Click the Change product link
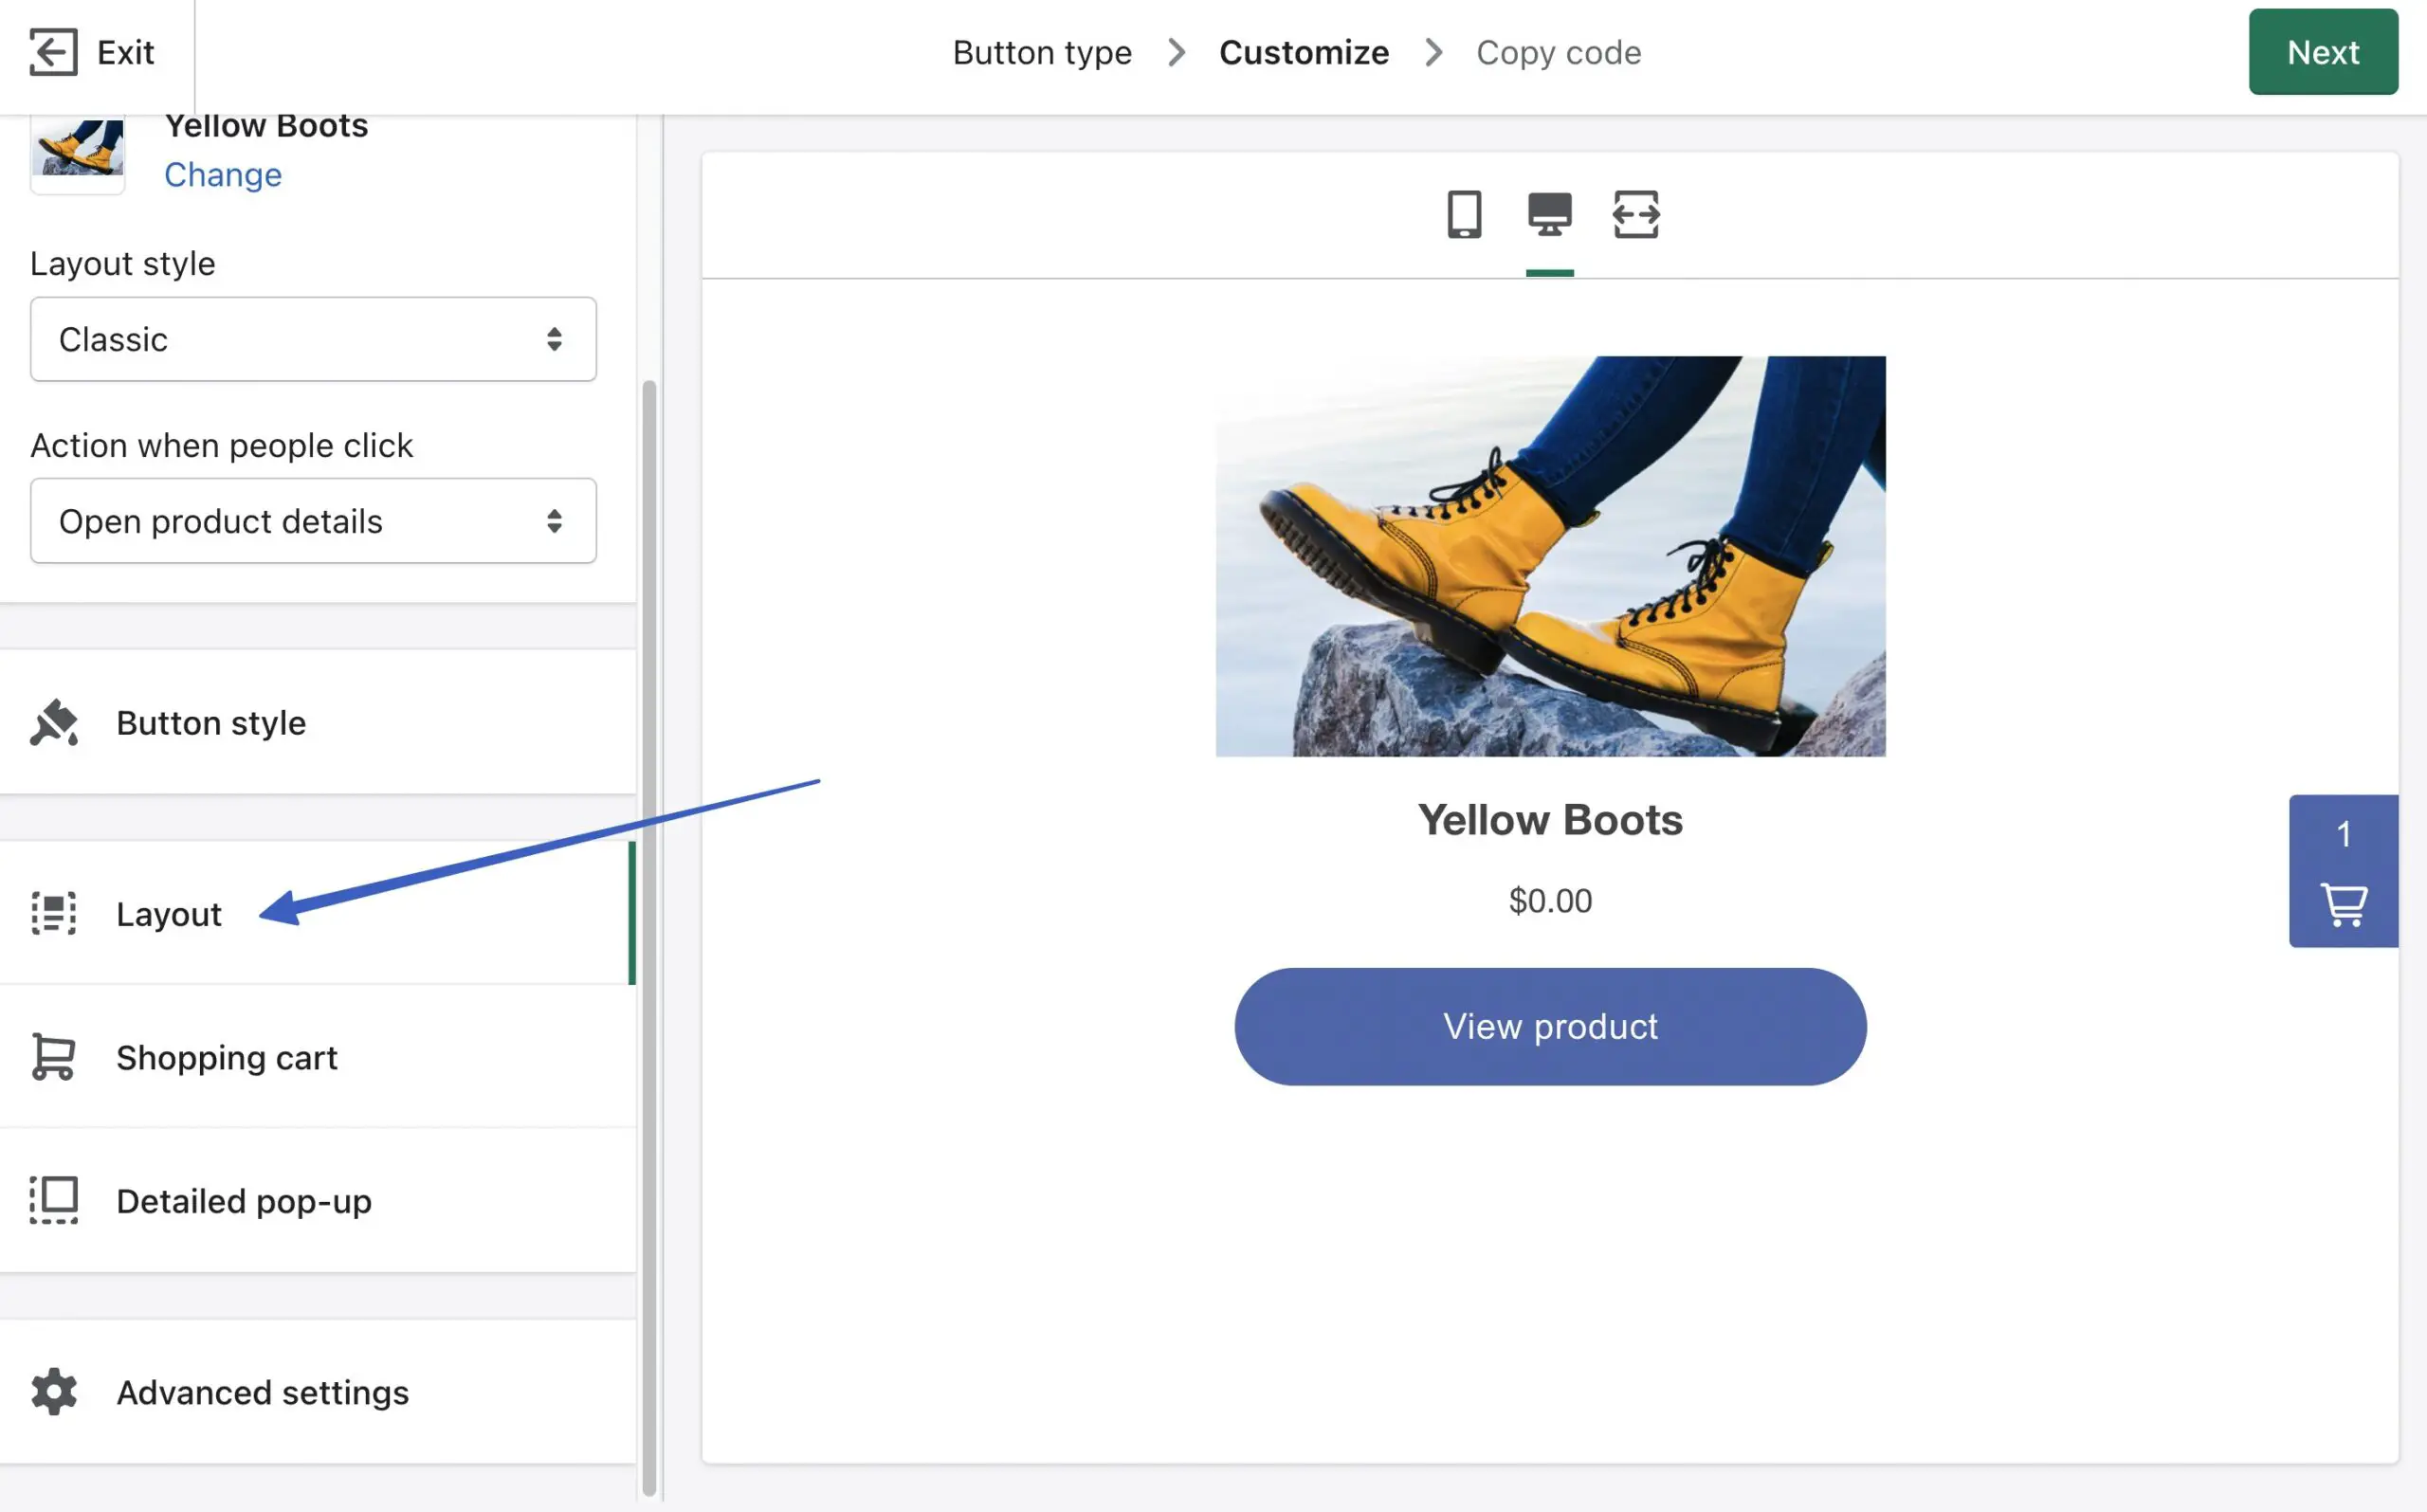The height and width of the screenshot is (1512, 2427). point(223,175)
